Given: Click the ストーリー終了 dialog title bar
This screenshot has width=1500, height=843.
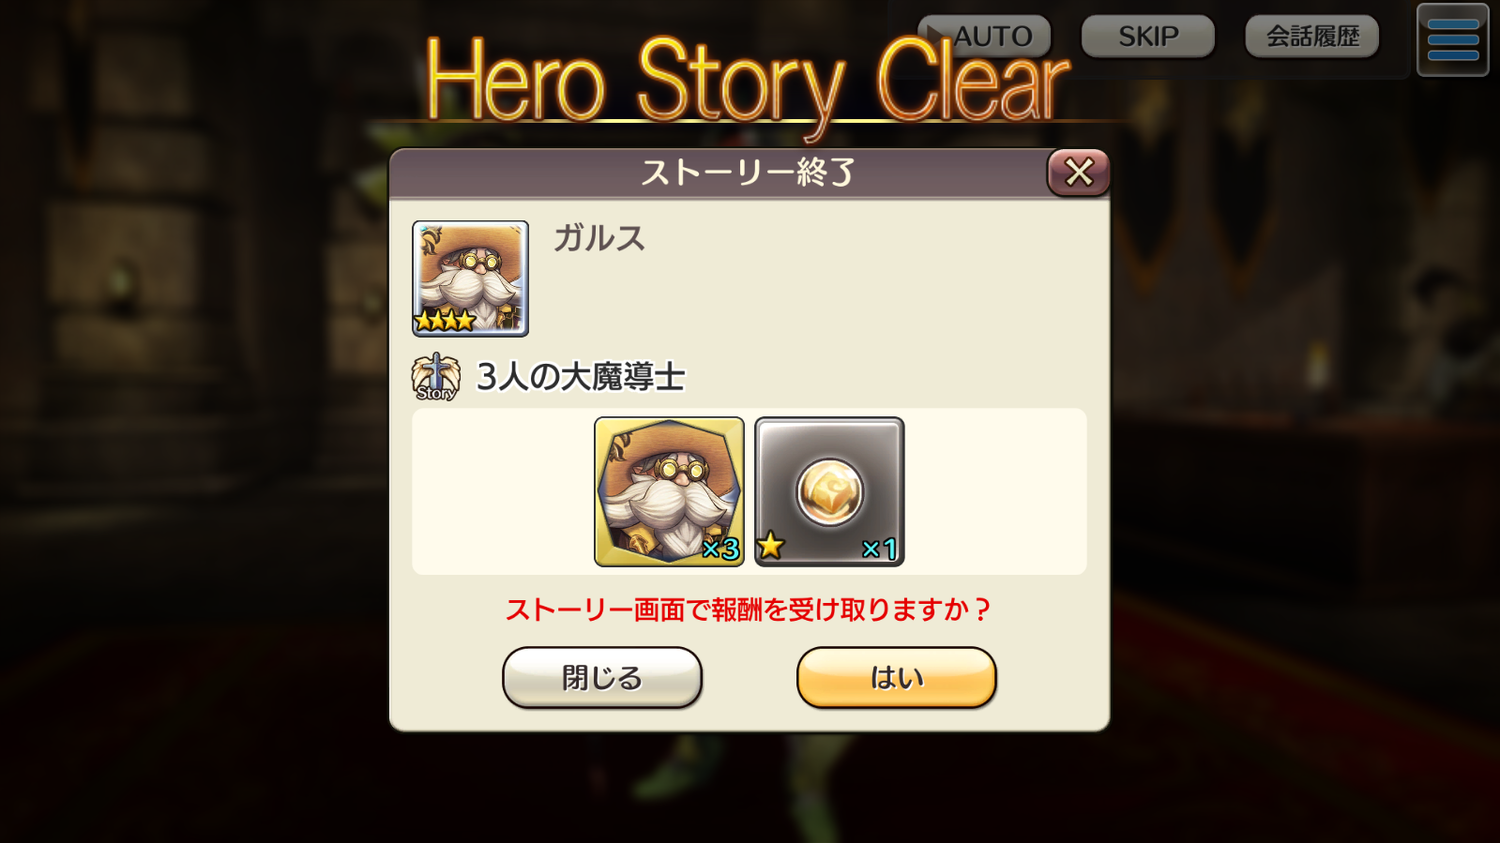Looking at the screenshot, I should coord(718,172).
